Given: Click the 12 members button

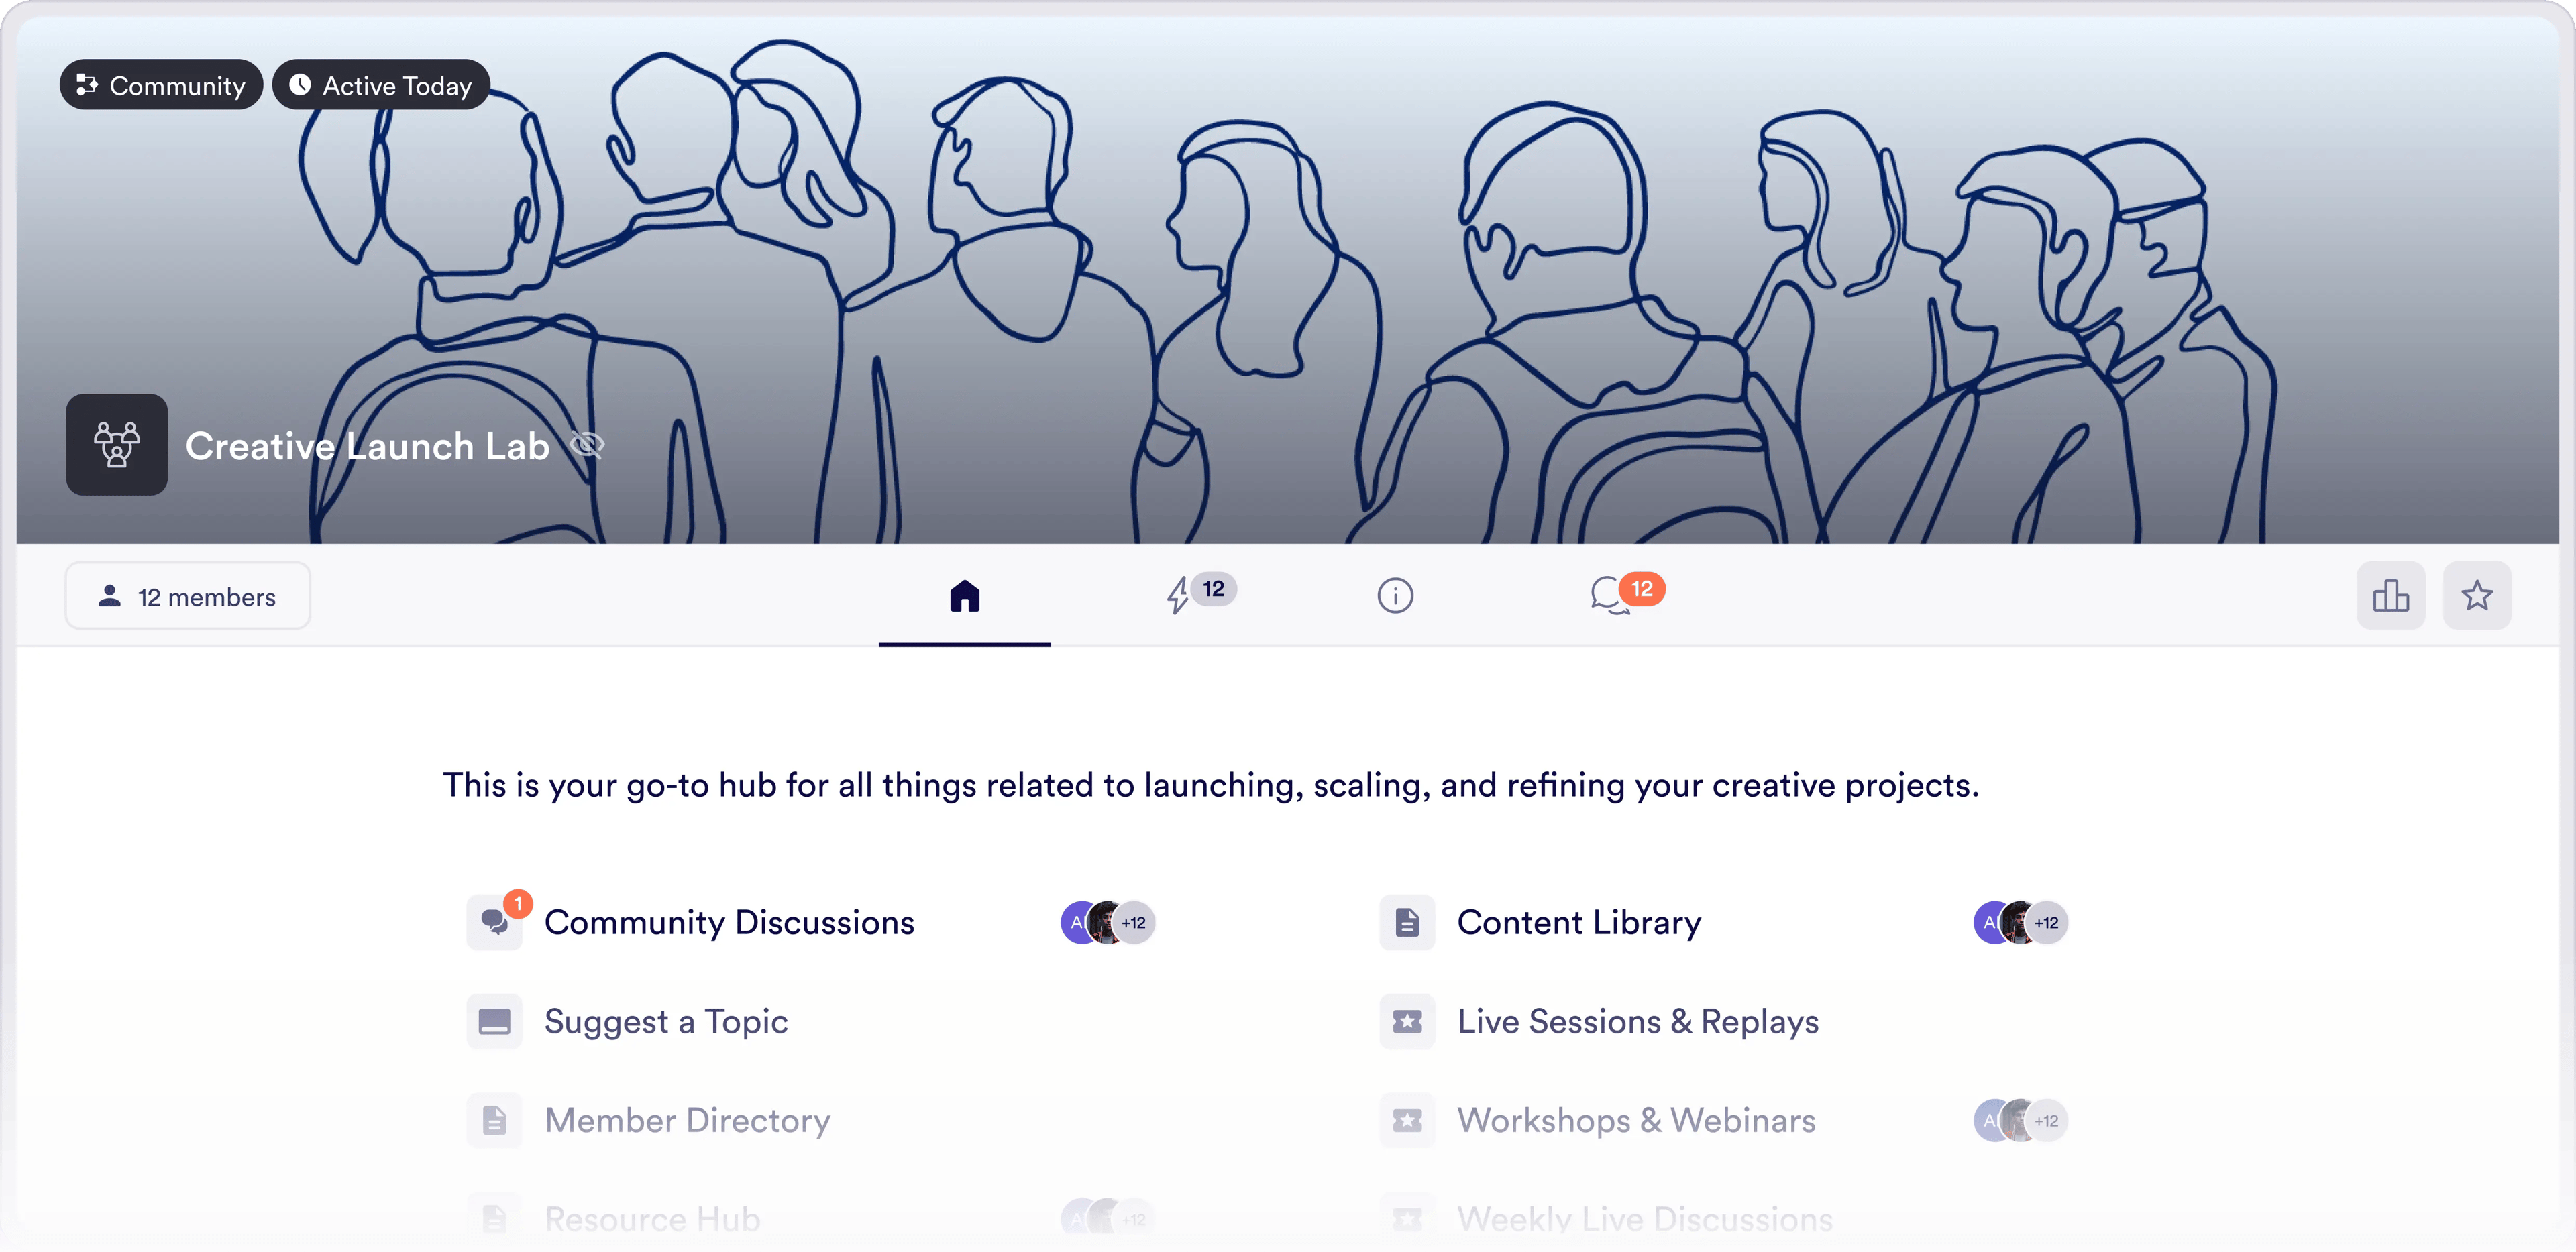Looking at the screenshot, I should click(x=188, y=596).
